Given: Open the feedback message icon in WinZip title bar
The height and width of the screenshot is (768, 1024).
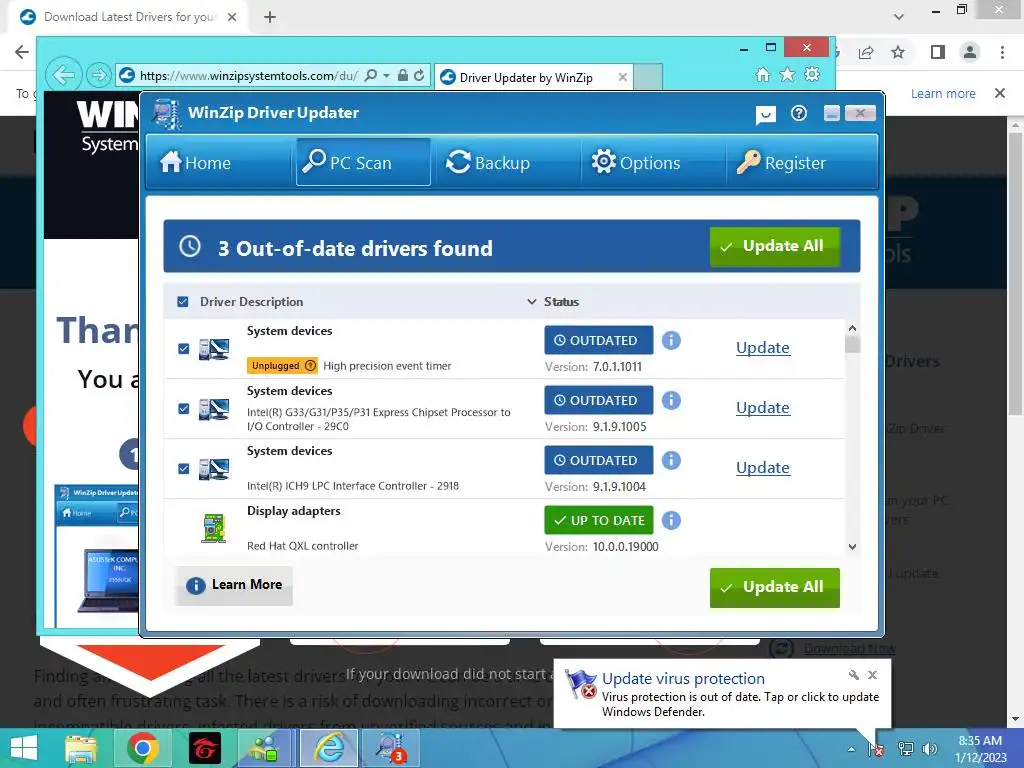Looking at the screenshot, I should click(765, 115).
